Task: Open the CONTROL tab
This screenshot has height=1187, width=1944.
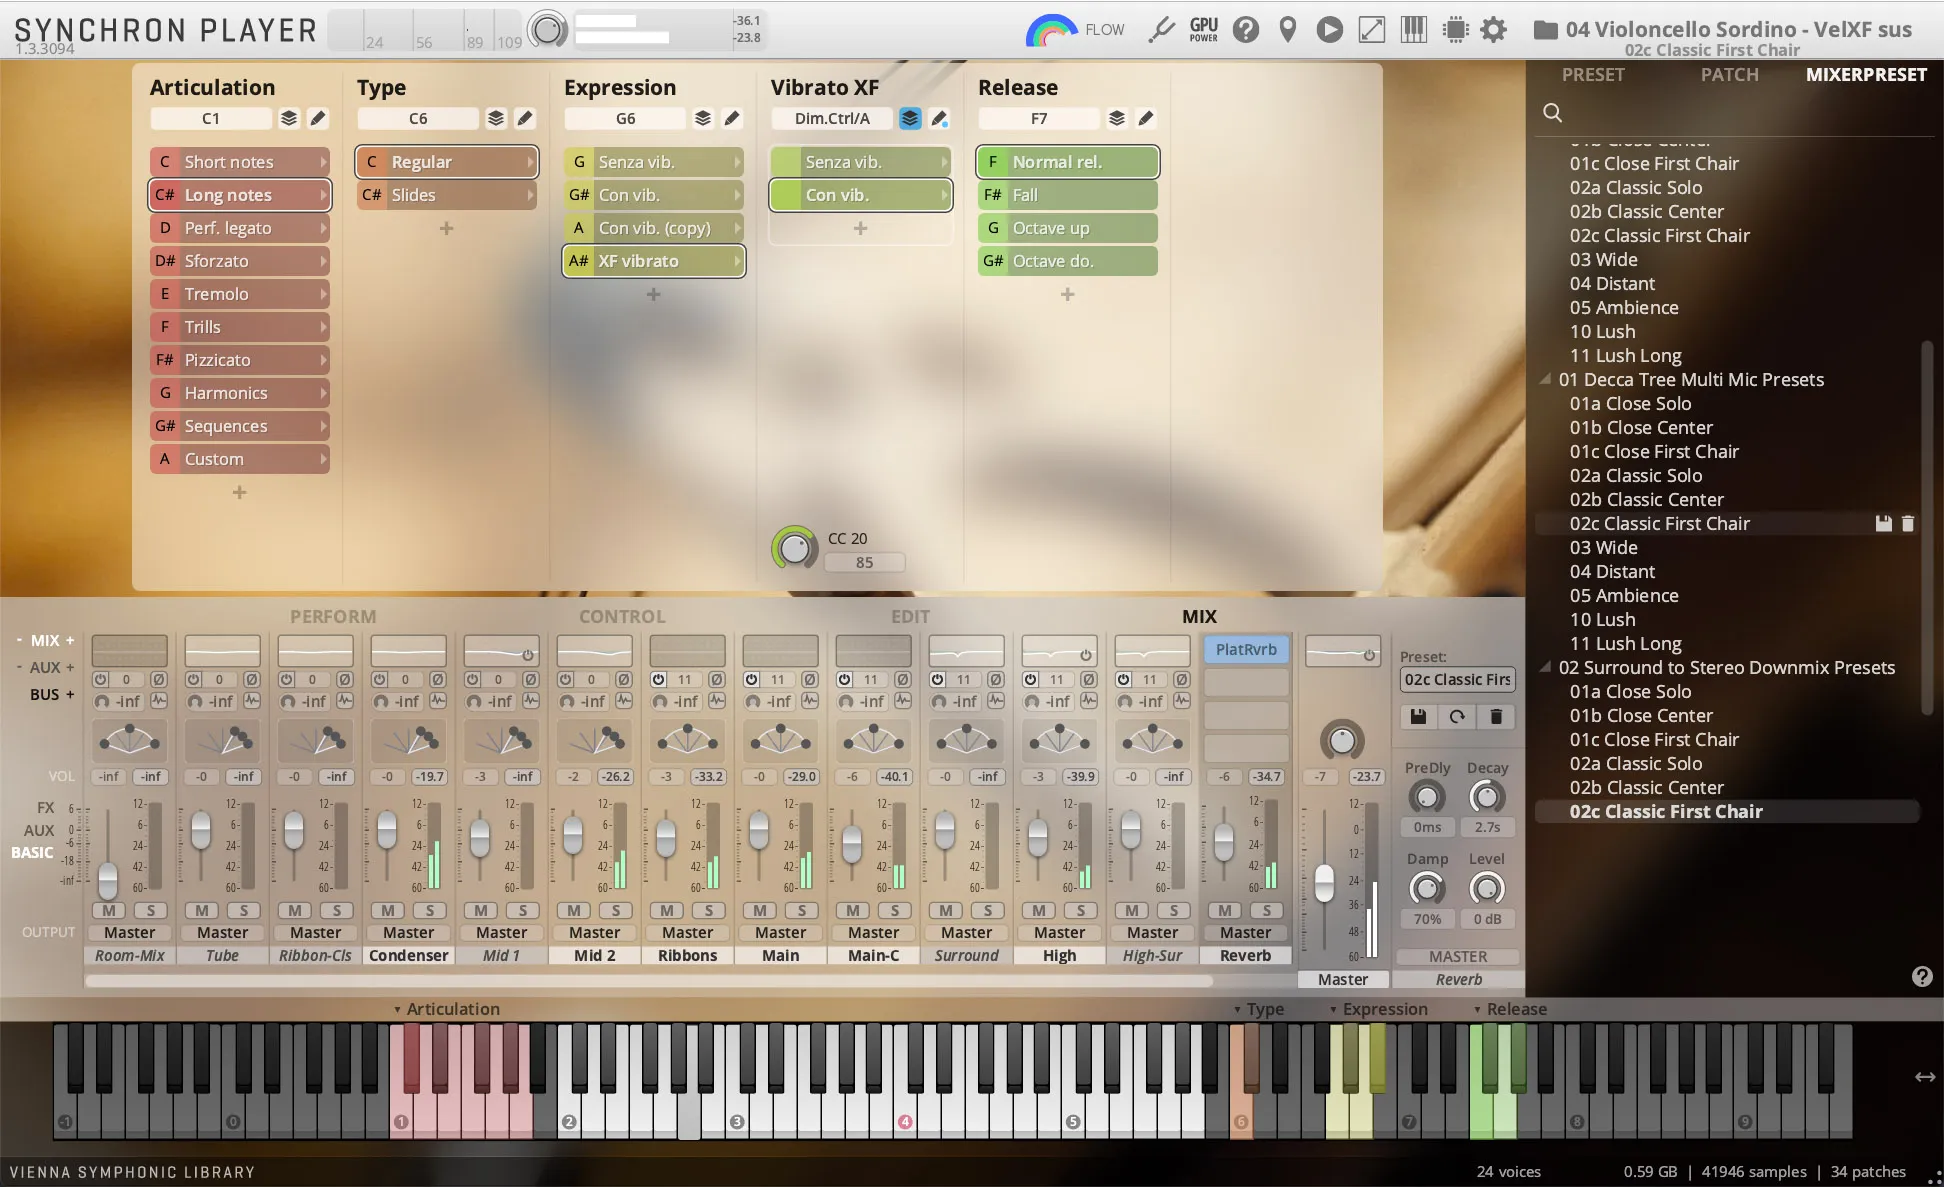Action: (x=622, y=617)
